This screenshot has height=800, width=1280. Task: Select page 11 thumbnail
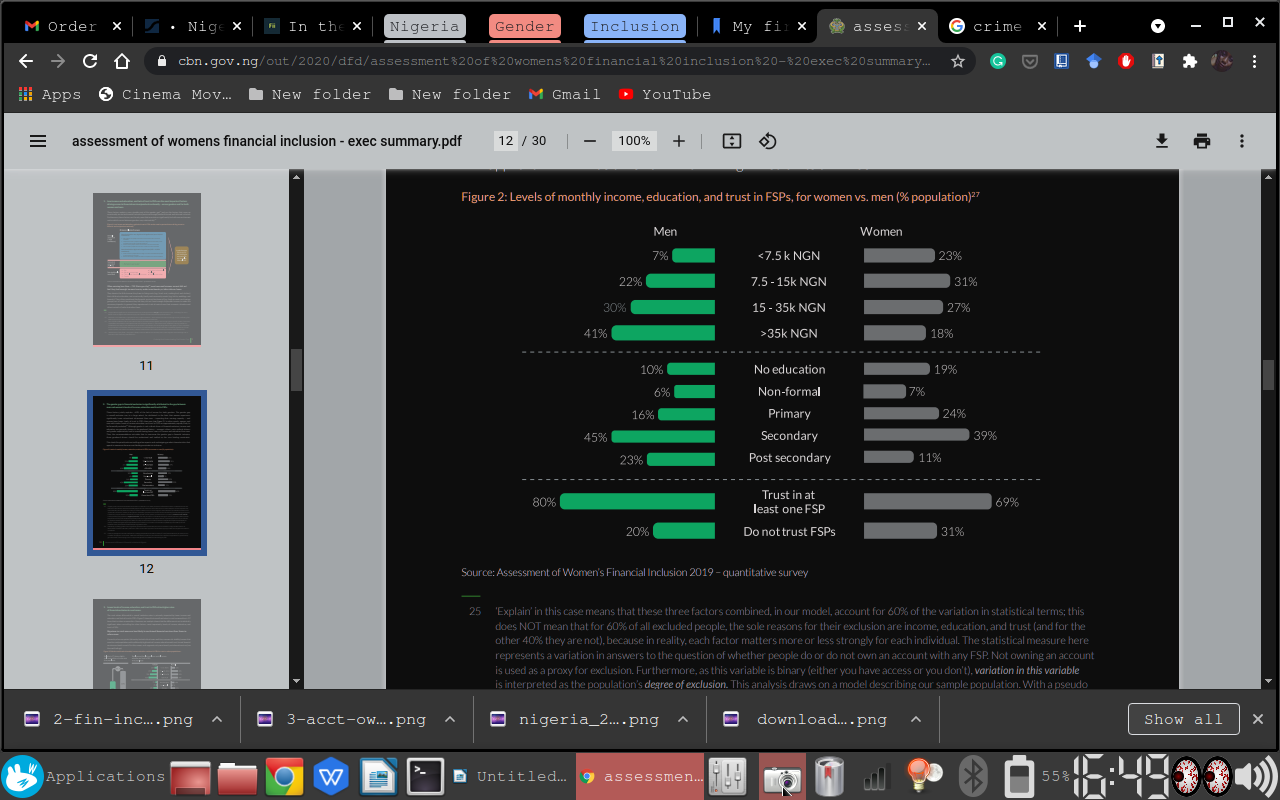[x=147, y=269]
